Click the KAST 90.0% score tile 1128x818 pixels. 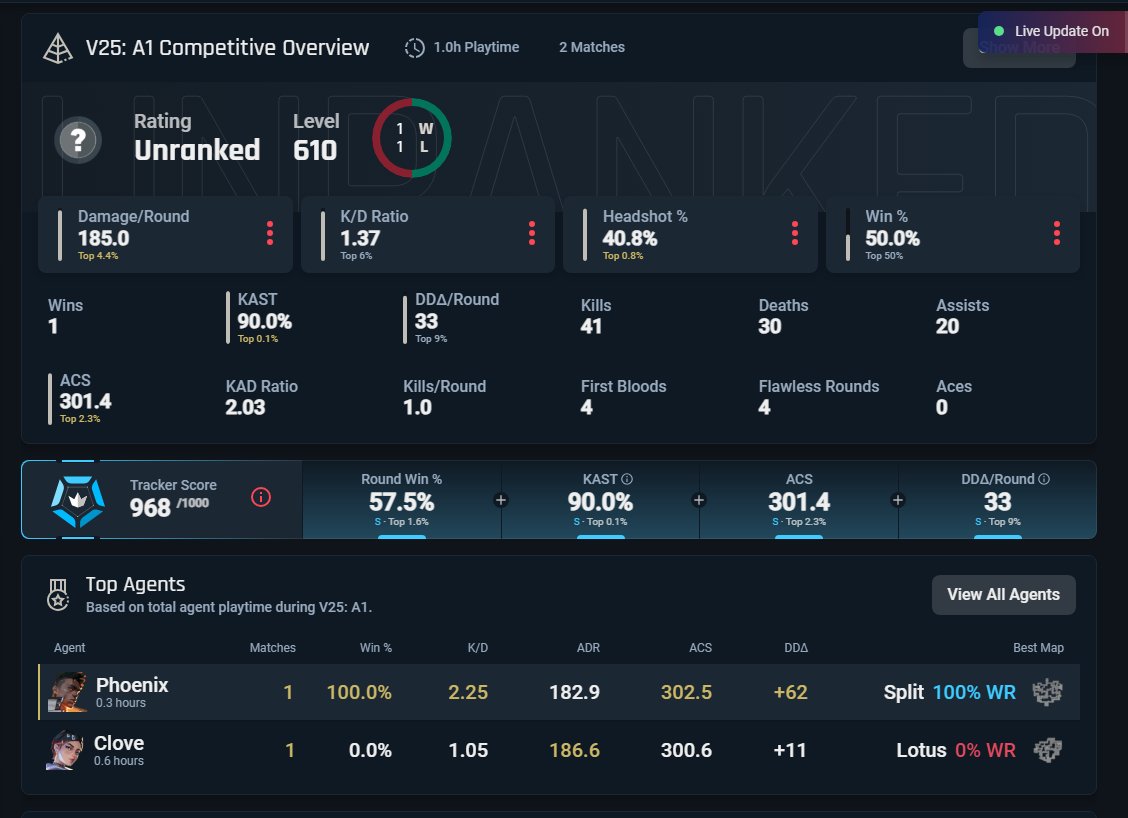[x=600, y=500]
